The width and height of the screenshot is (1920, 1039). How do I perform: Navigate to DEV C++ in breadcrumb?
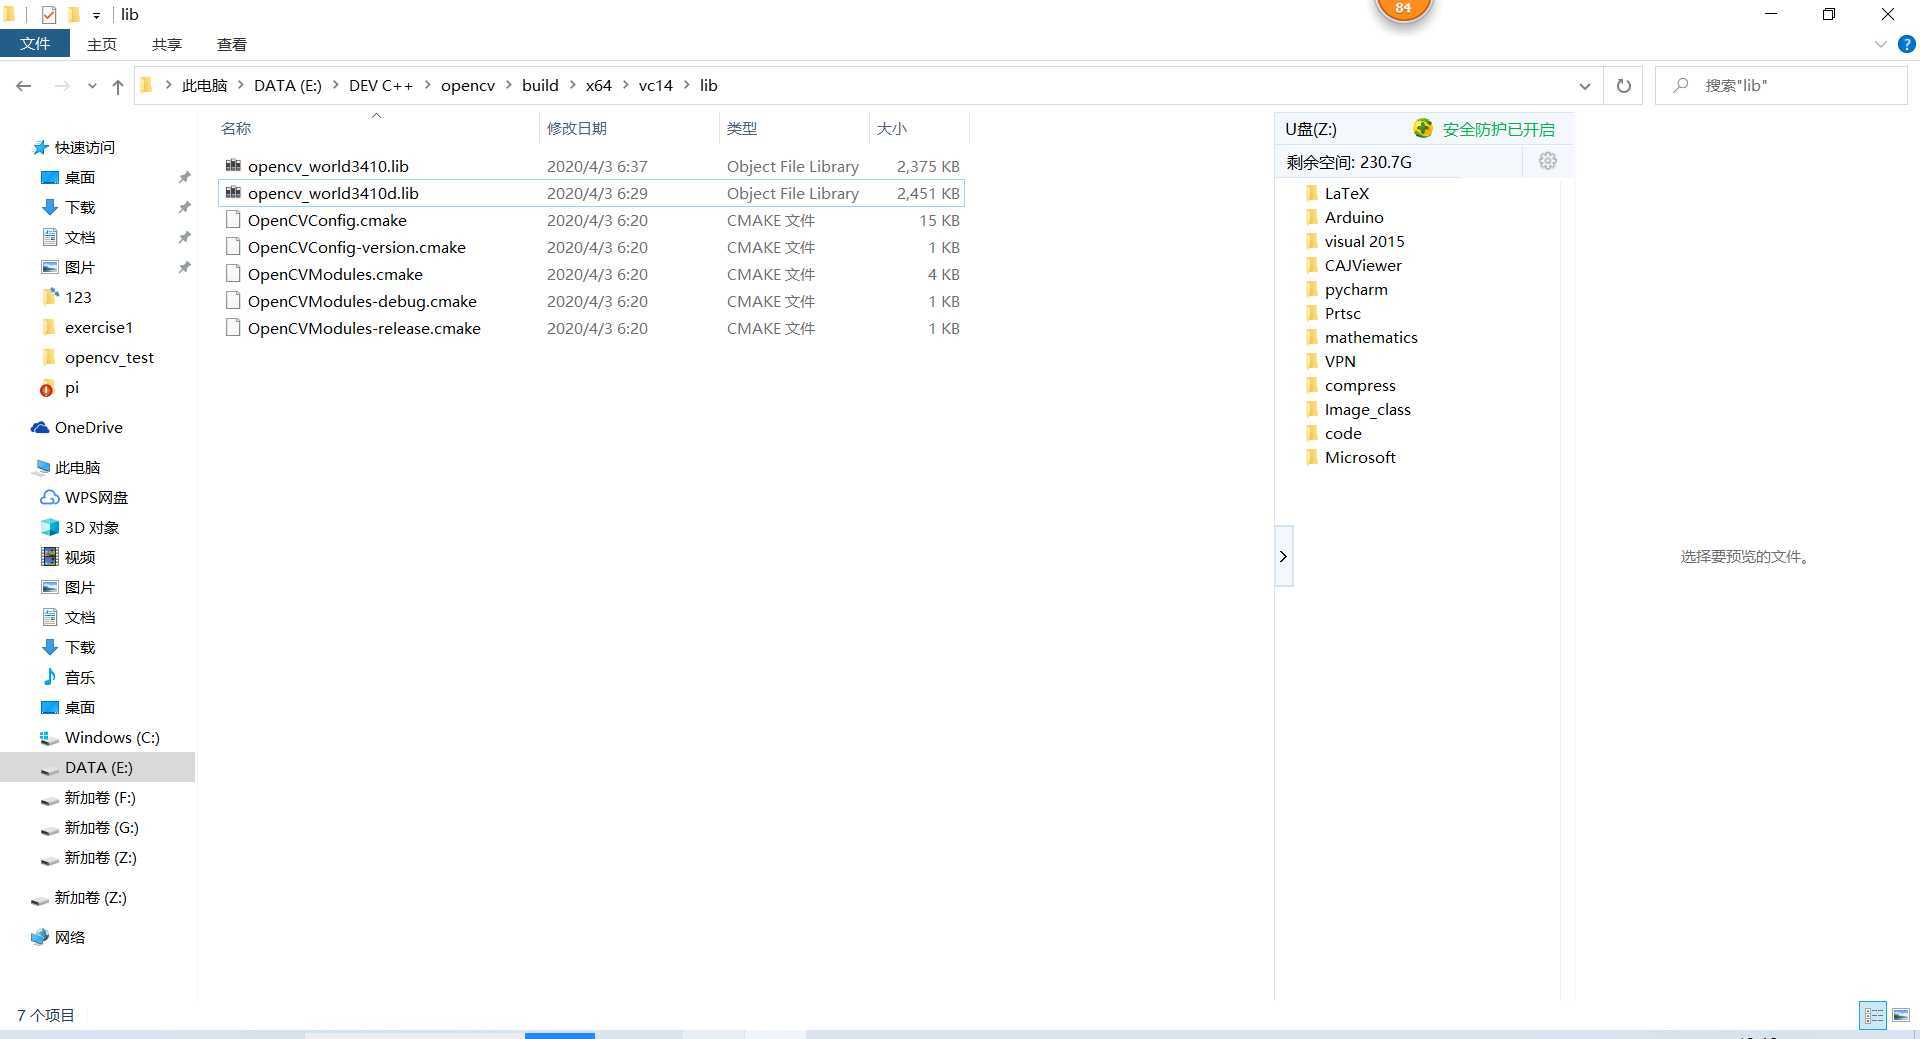tap(381, 86)
